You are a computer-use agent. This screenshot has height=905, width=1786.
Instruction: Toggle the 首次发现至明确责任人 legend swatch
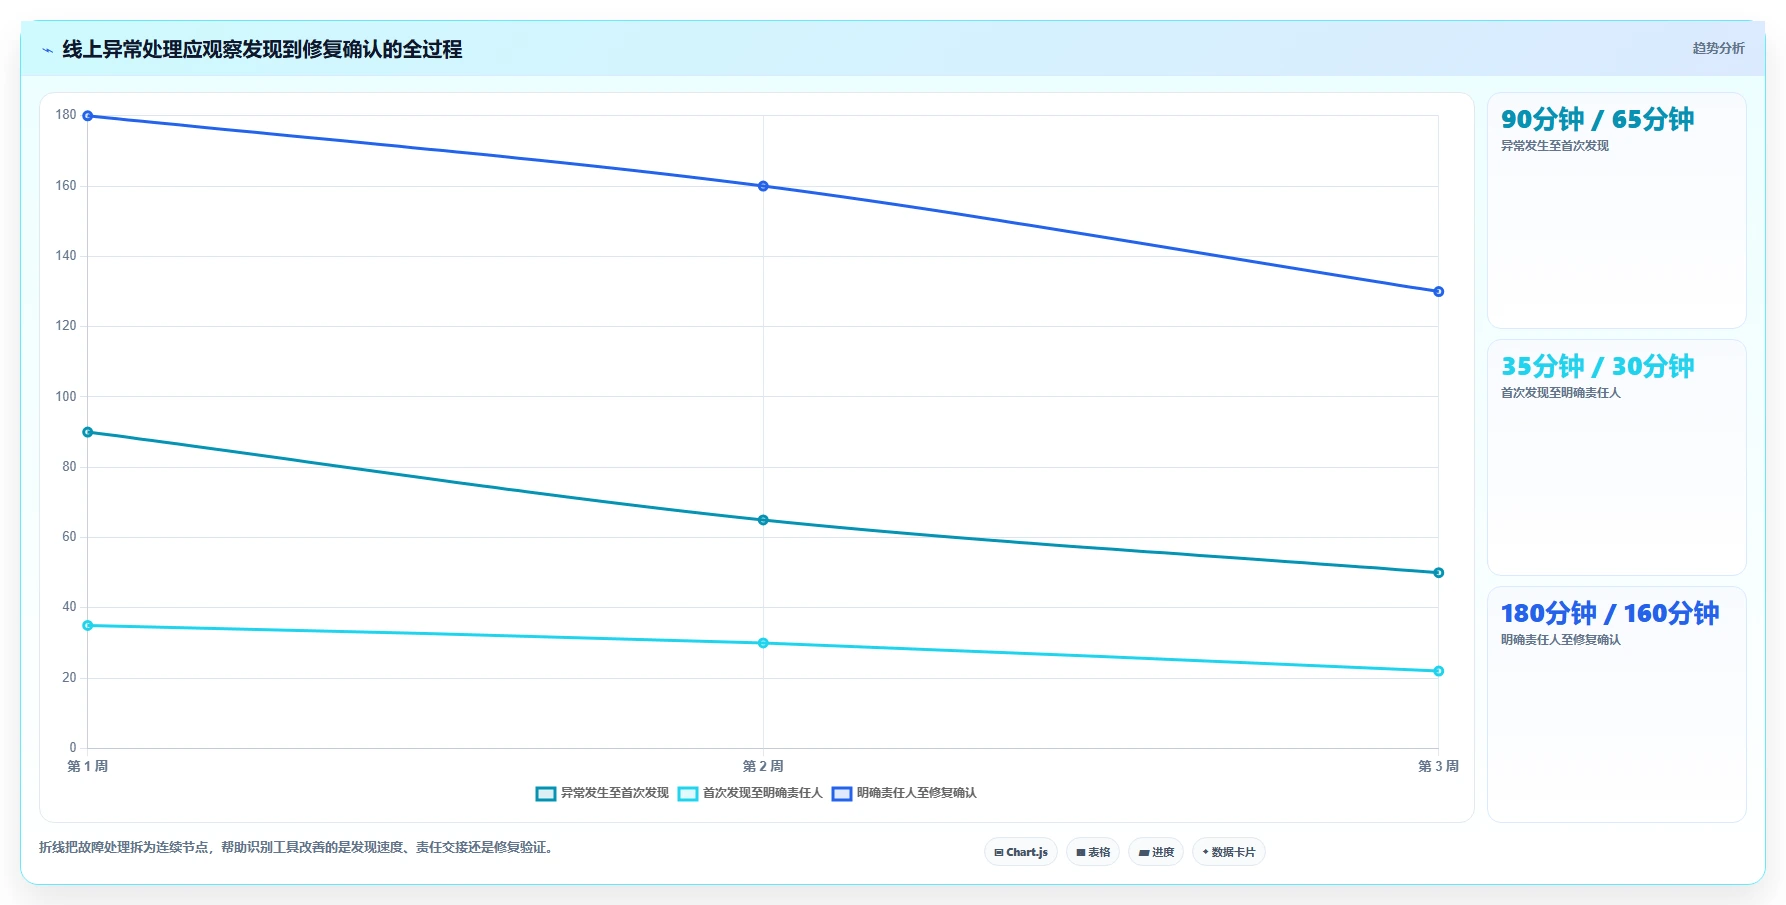coord(688,794)
